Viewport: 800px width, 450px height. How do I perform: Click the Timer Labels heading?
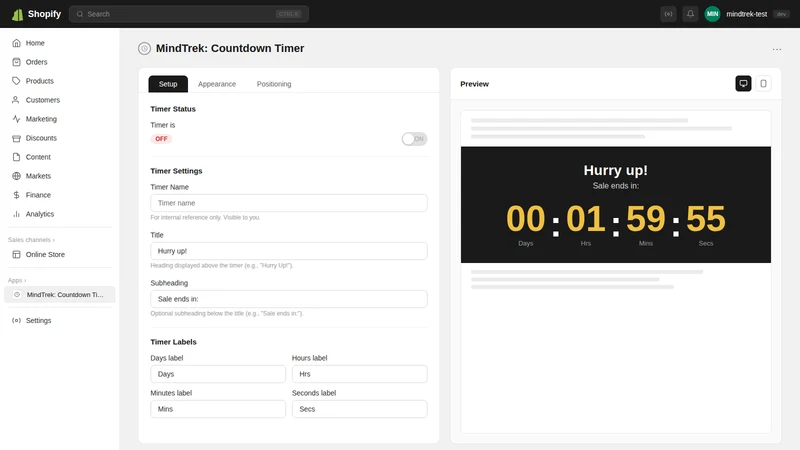pos(173,342)
